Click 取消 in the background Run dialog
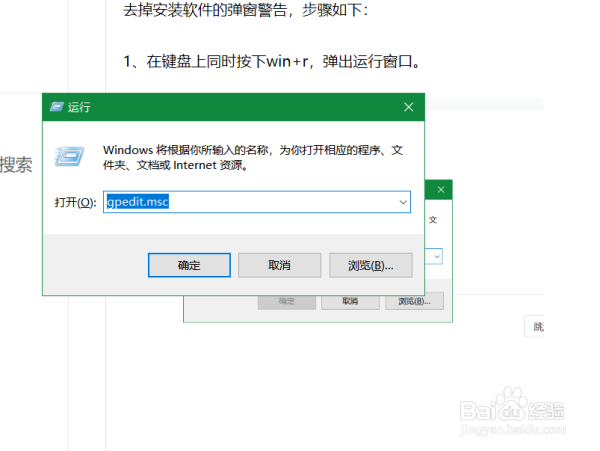 pos(350,301)
